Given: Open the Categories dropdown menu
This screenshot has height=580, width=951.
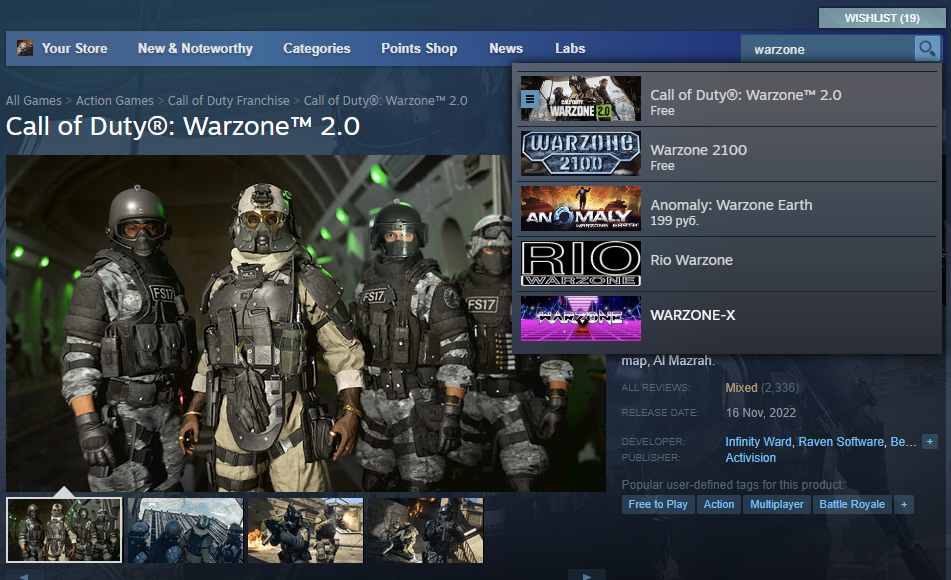Looking at the screenshot, I should [x=316, y=48].
